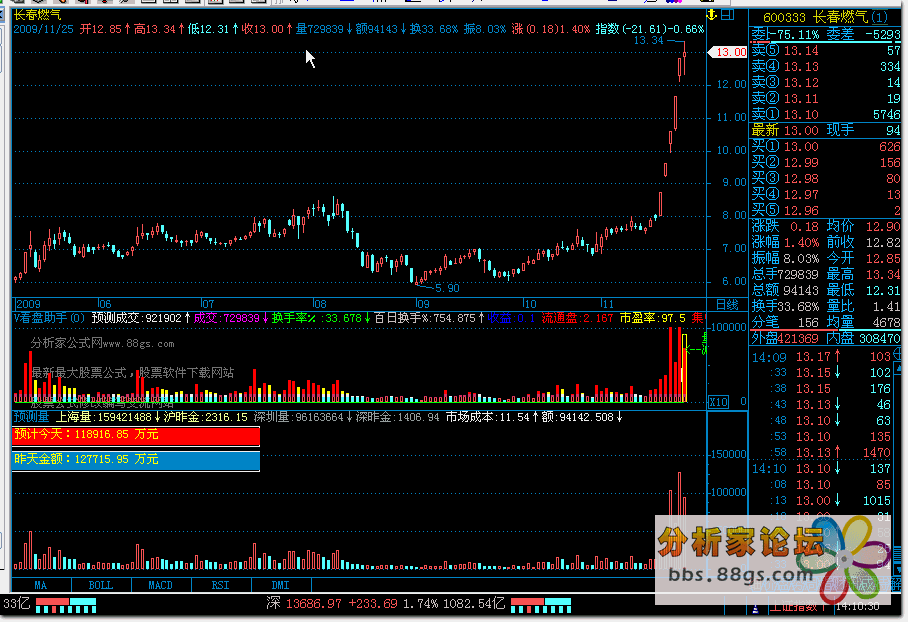Click the 日线 period selector
Image resolution: width=908 pixels, height=622 pixels.
click(x=727, y=303)
